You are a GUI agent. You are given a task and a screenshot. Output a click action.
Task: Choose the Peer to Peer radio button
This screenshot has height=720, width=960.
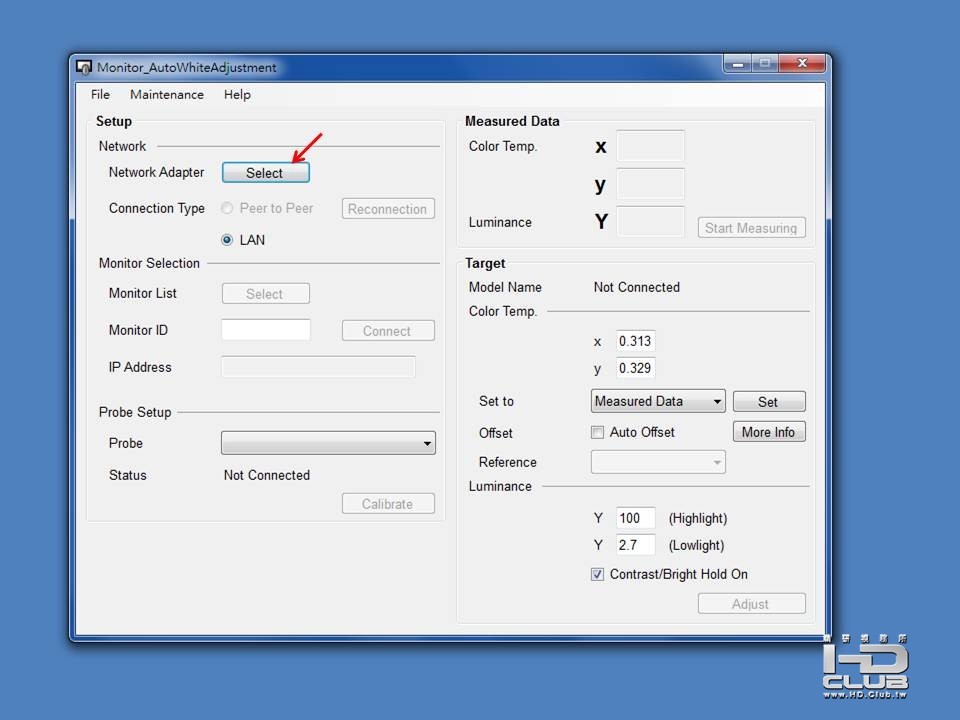227,208
